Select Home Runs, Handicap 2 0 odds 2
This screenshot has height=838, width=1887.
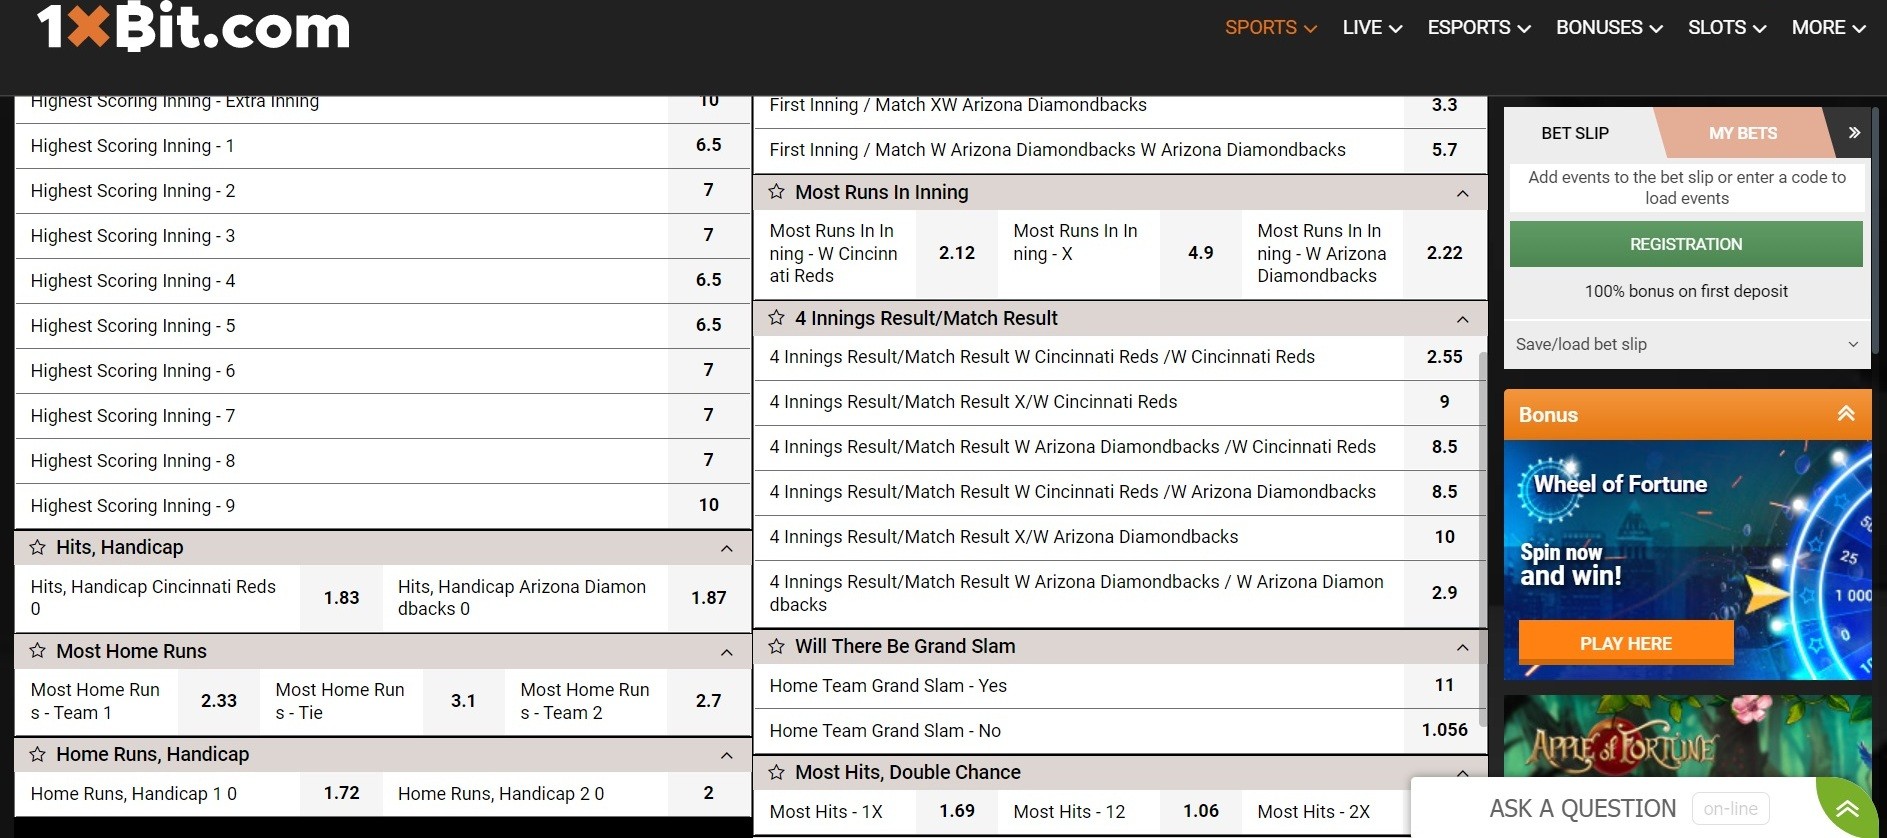point(708,793)
